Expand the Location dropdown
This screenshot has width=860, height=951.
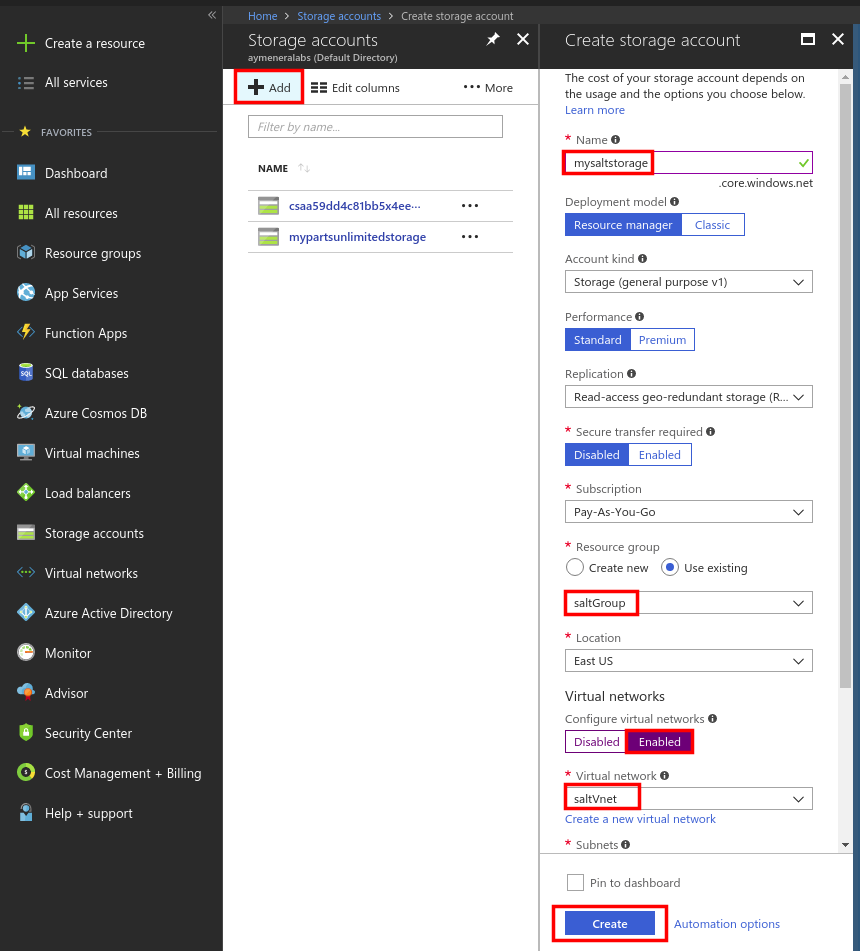pyautogui.click(x=688, y=660)
